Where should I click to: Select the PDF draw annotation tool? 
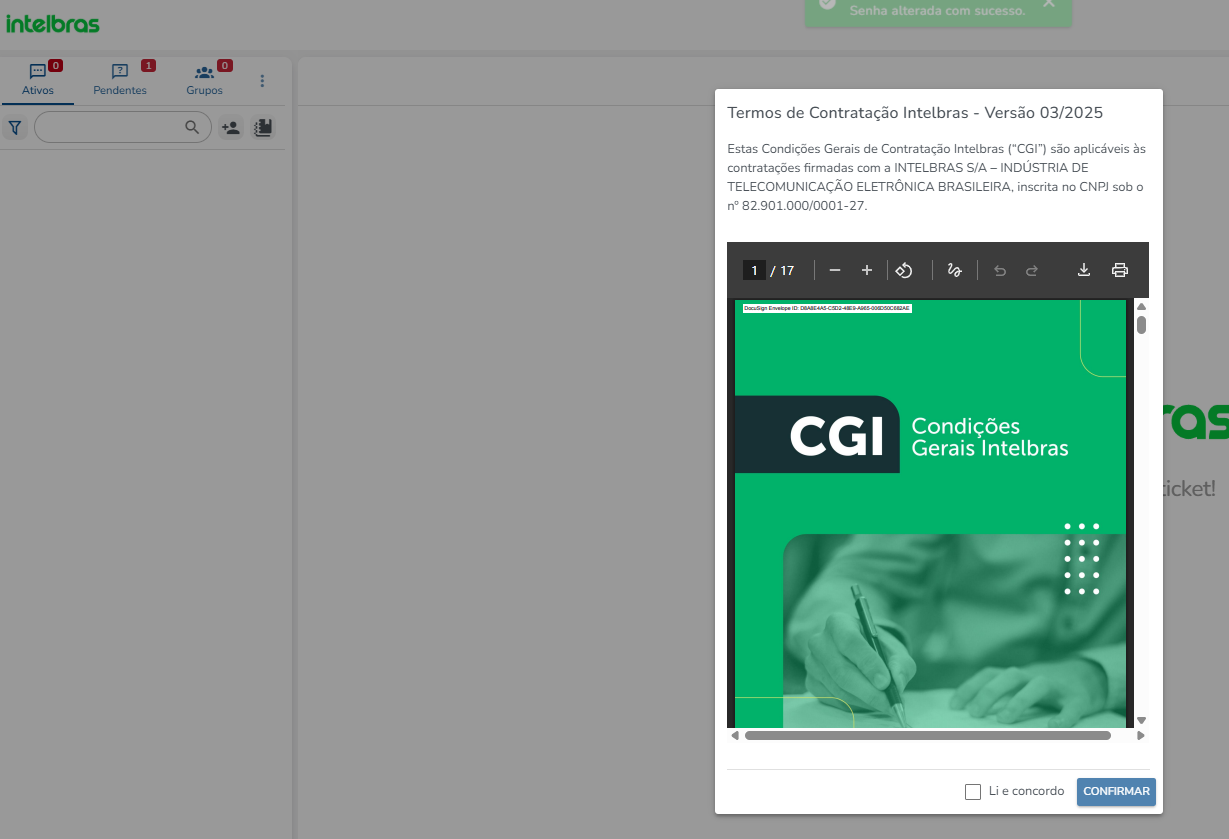954,270
